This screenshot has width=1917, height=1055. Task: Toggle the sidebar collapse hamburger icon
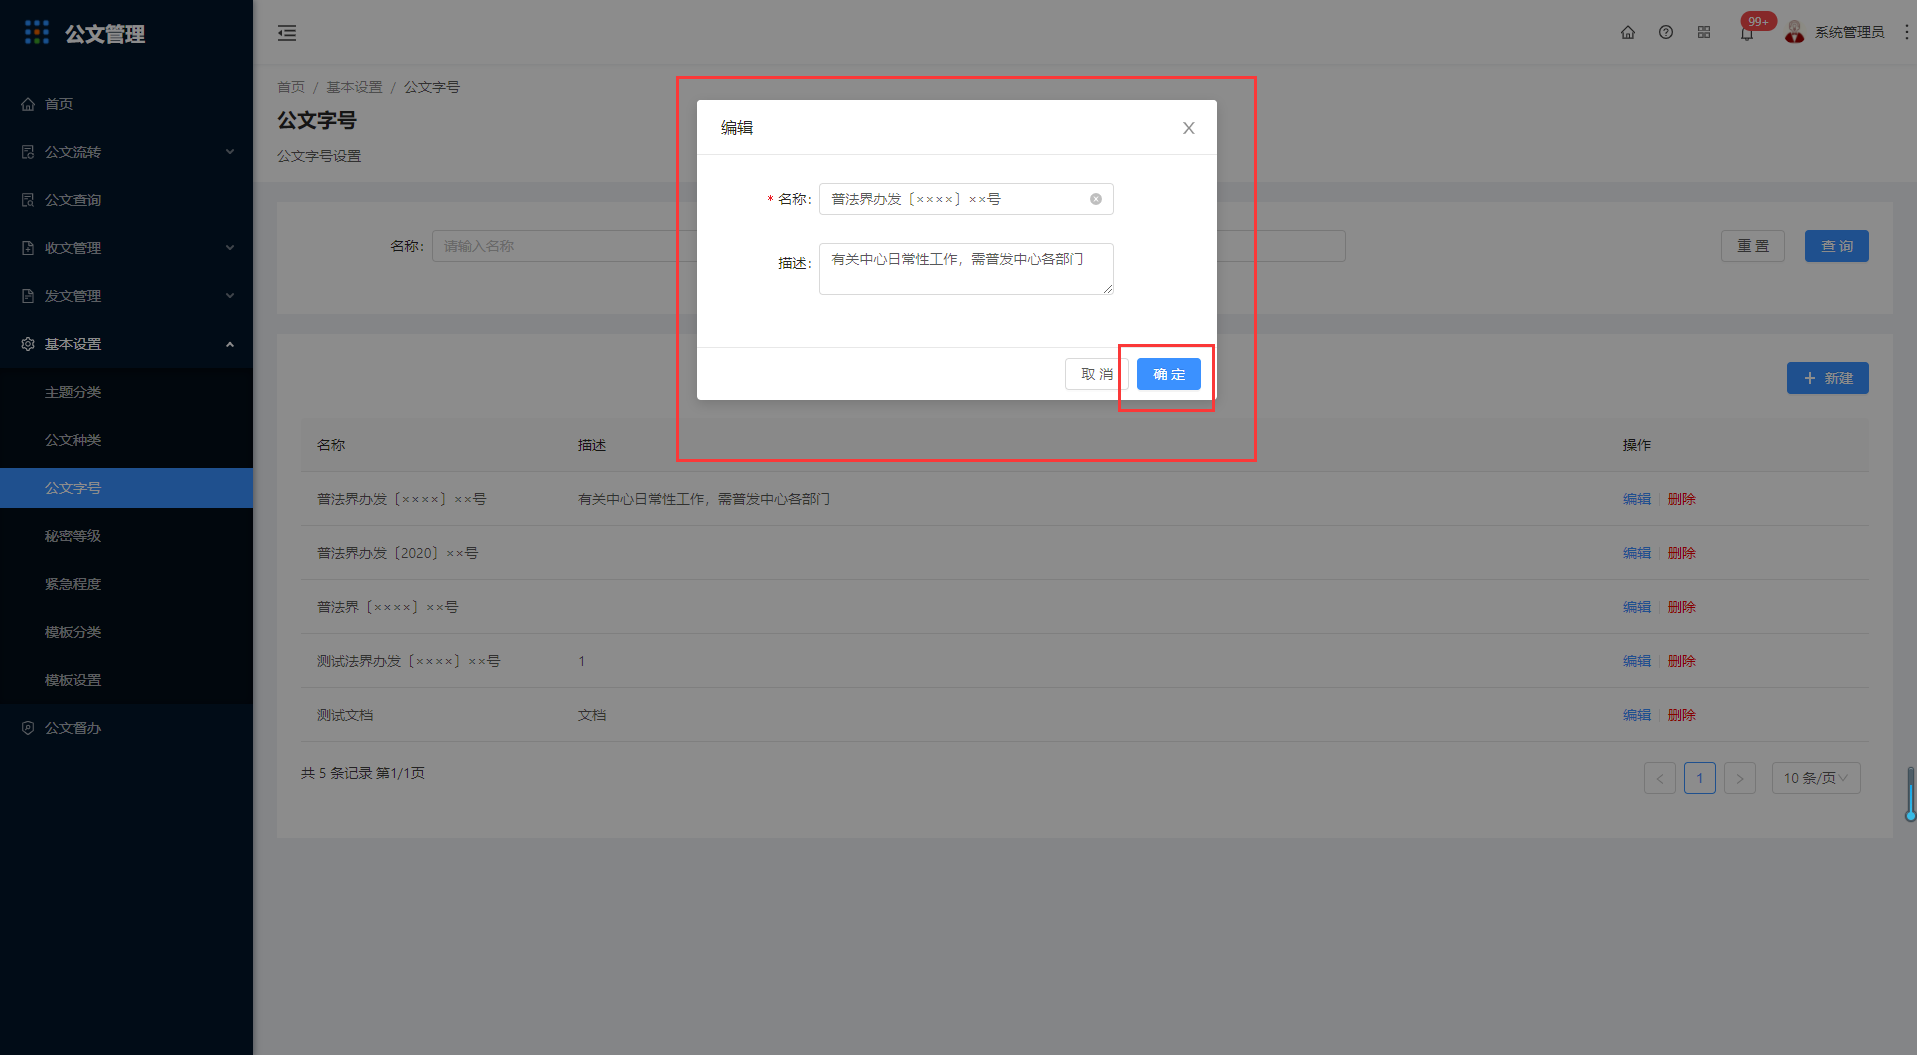(287, 33)
